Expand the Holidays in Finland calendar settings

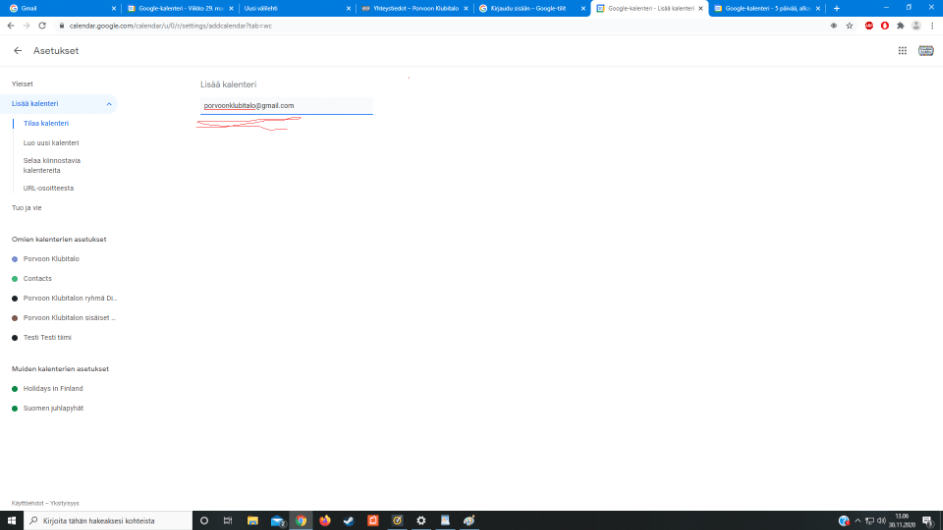pyautogui.click(x=53, y=388)
